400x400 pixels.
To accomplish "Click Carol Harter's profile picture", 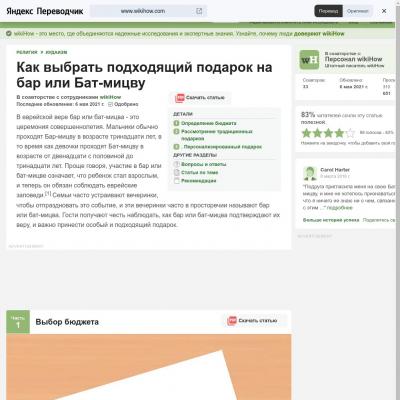I will click(x=310, y=173).
